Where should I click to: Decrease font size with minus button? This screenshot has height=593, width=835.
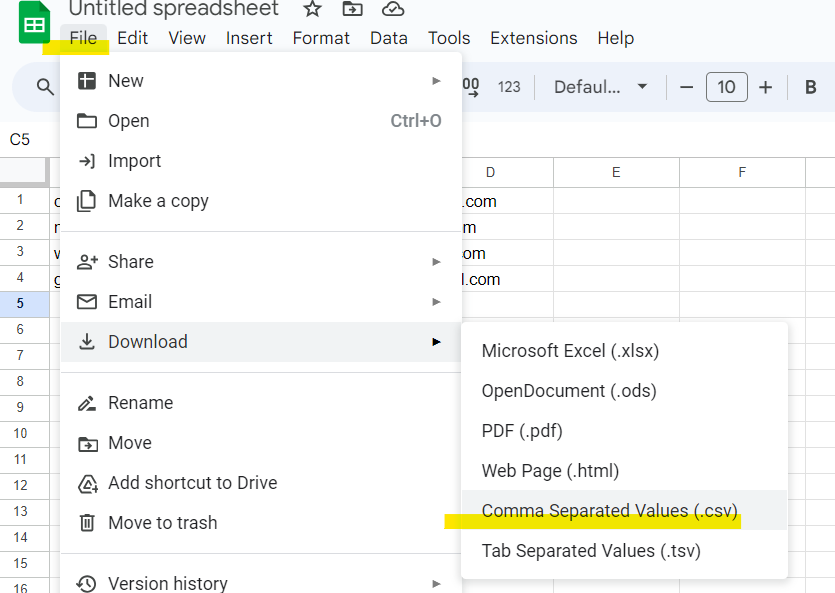pos(686,87)
